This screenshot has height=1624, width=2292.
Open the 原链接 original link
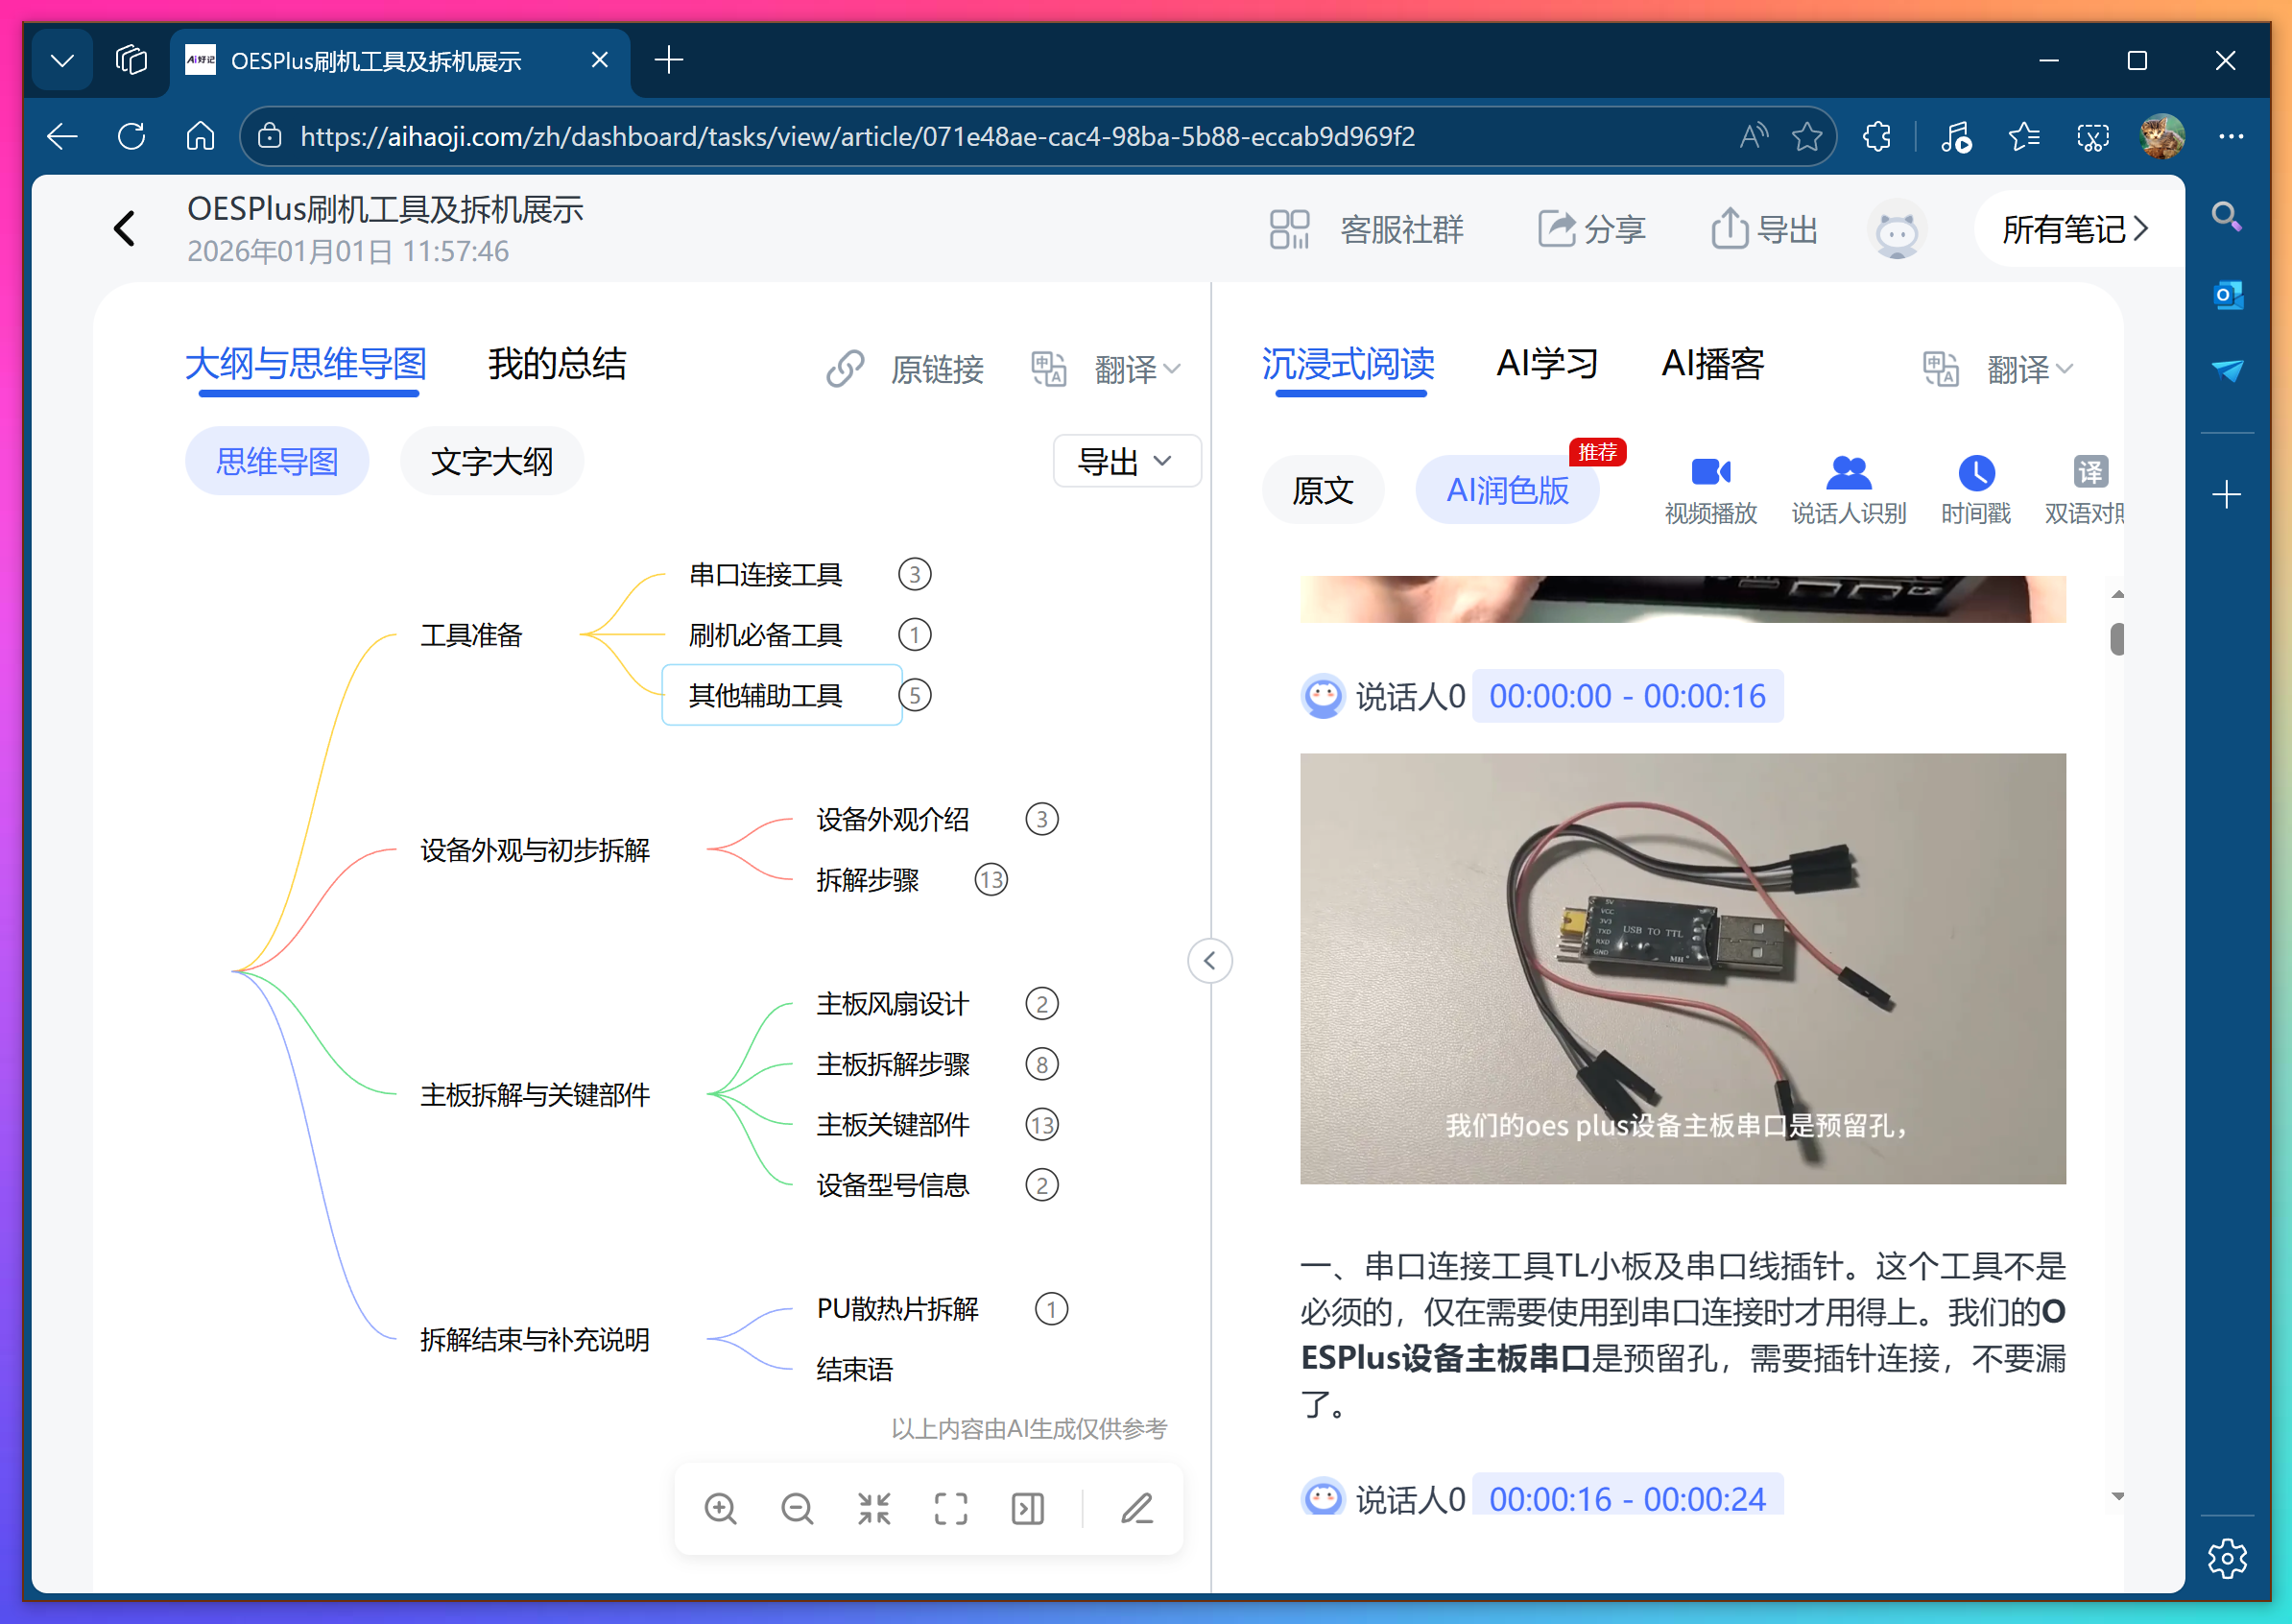pyautogui.click(x=905, y=369)
